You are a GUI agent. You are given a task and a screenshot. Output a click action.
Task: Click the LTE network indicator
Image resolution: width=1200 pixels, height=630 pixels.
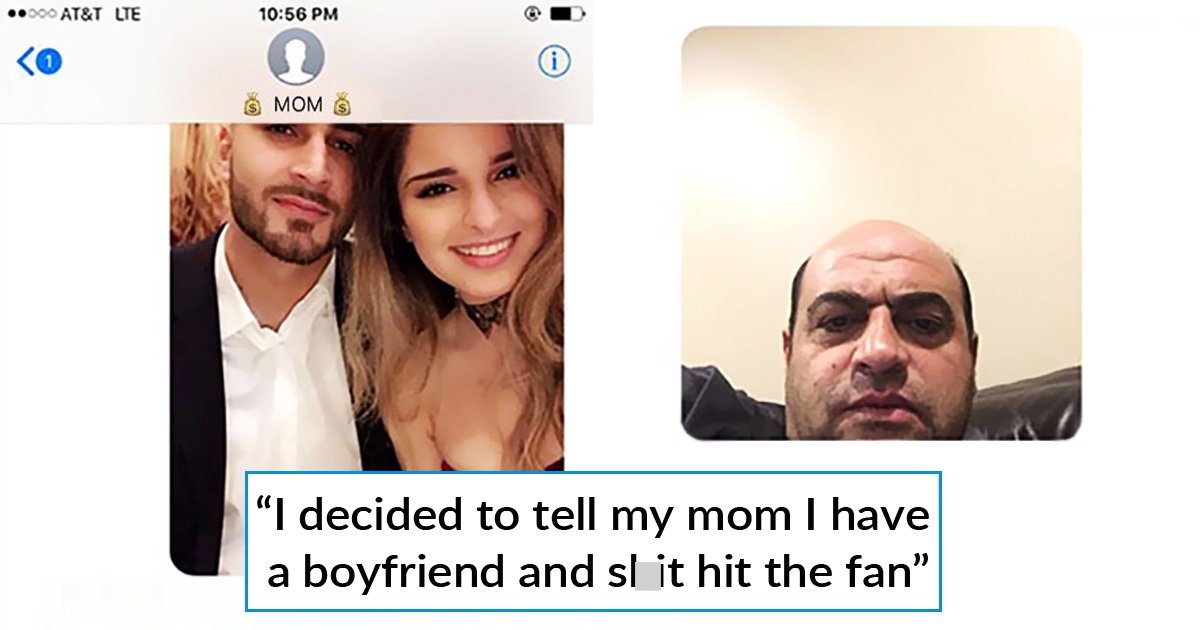pyautogui.click(x=125, y=14)
